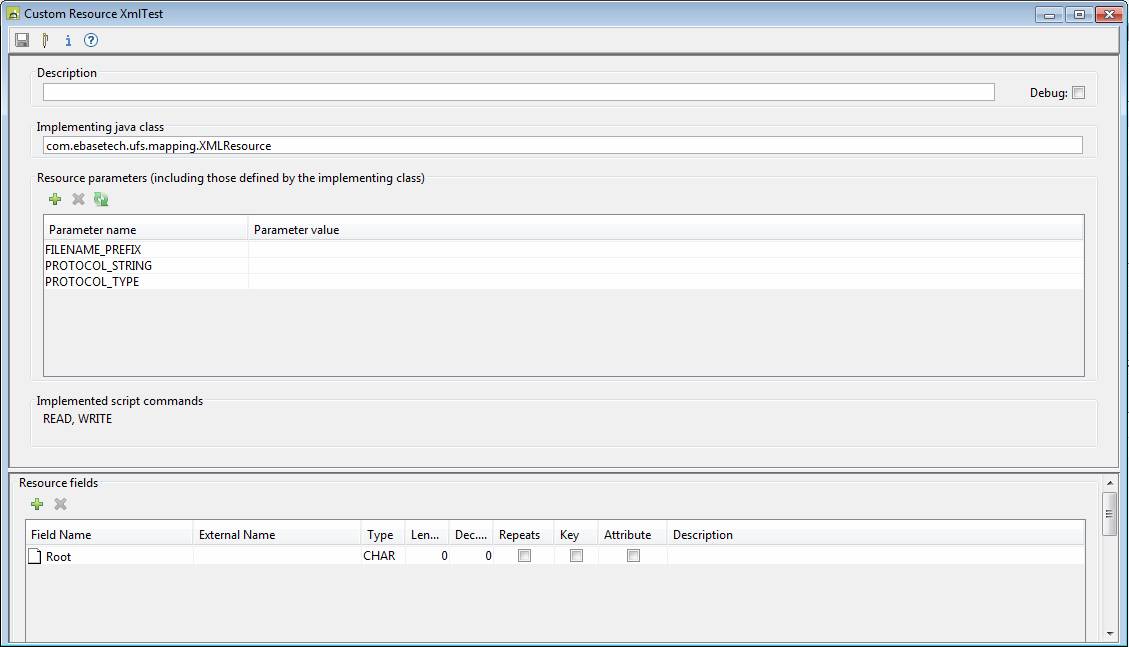Select the FILENAME_PREFIX parameter row

93,250
